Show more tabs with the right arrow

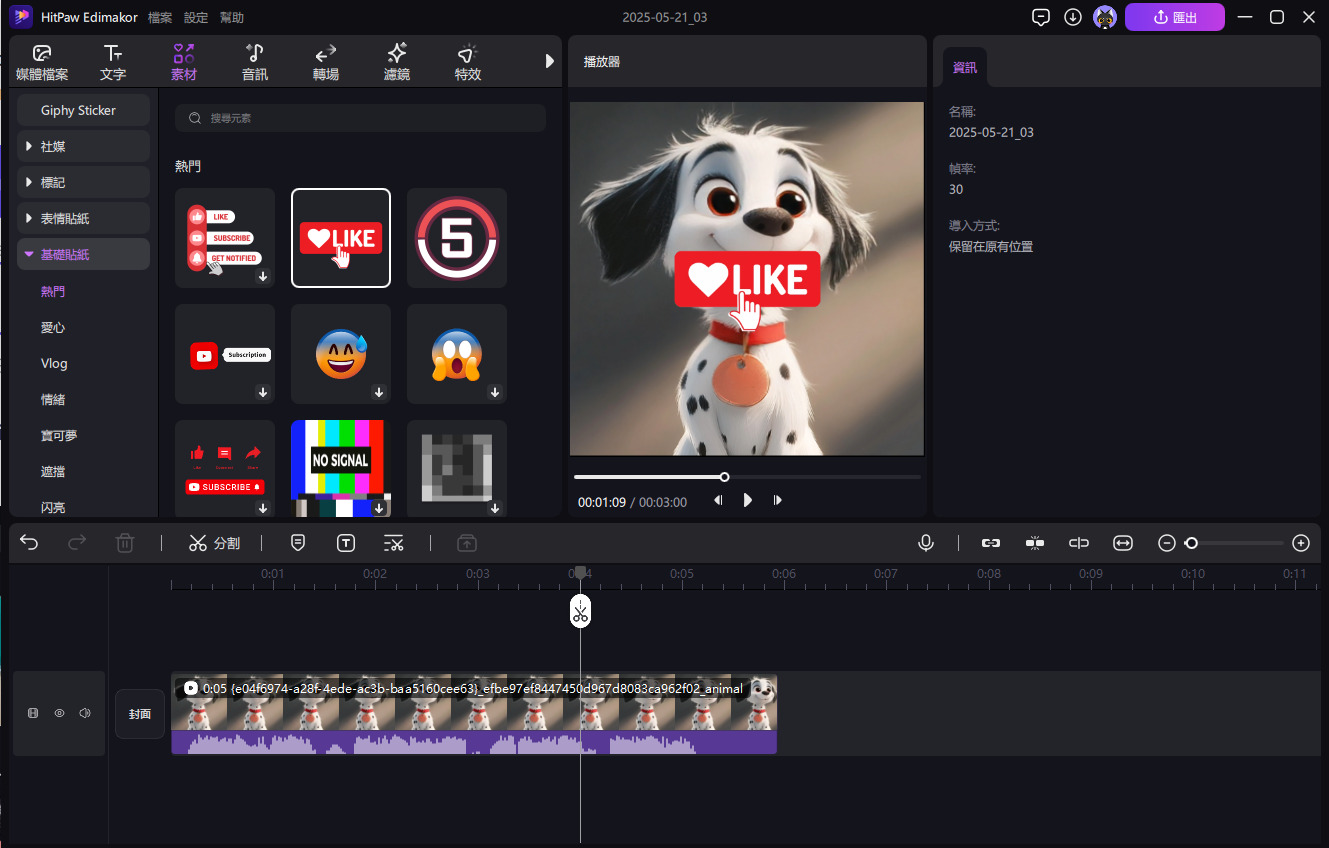(549, 61)
